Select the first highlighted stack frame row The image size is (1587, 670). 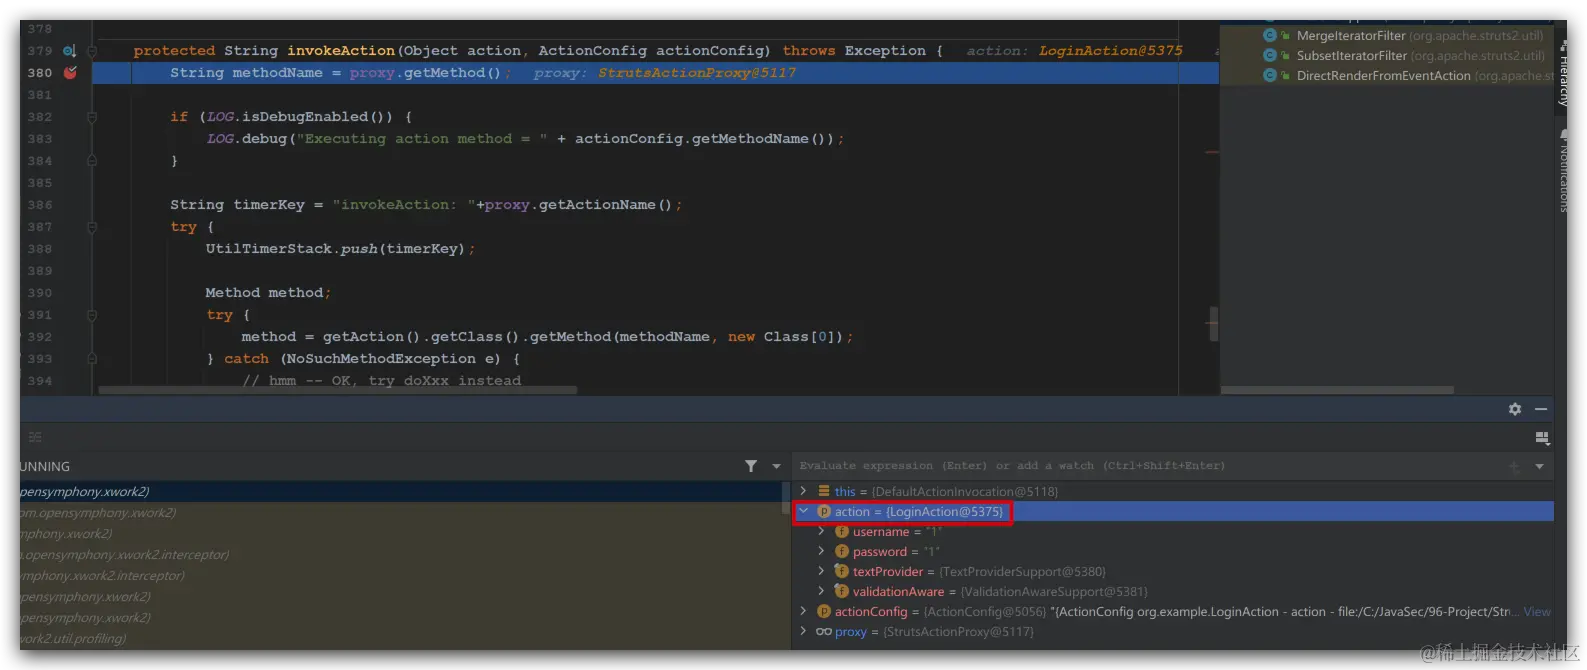pyautogui.click(x=400, y=491)
